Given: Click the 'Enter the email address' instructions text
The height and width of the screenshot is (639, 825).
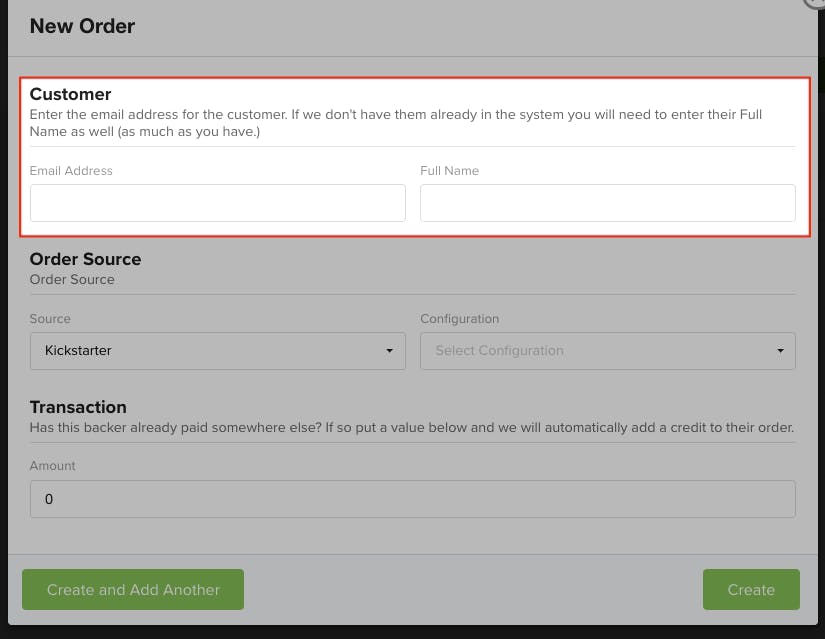Looking at the screenshot, I should (396, 123).
